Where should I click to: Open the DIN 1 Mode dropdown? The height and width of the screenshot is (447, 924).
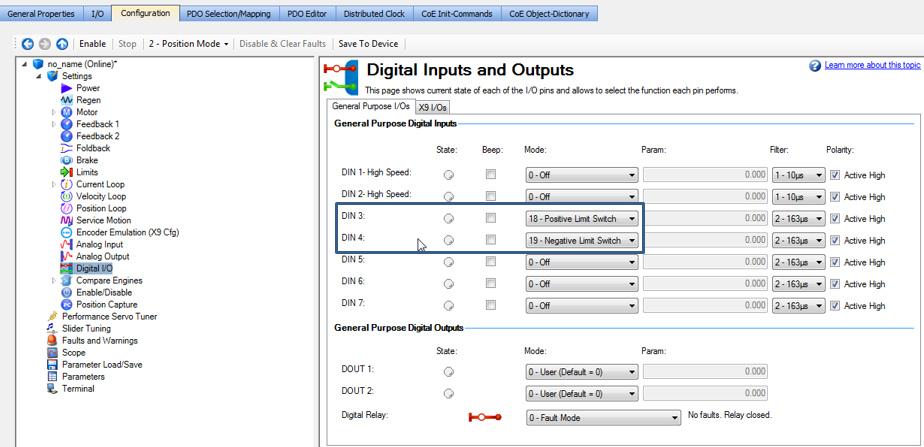(x=582, y=175)
